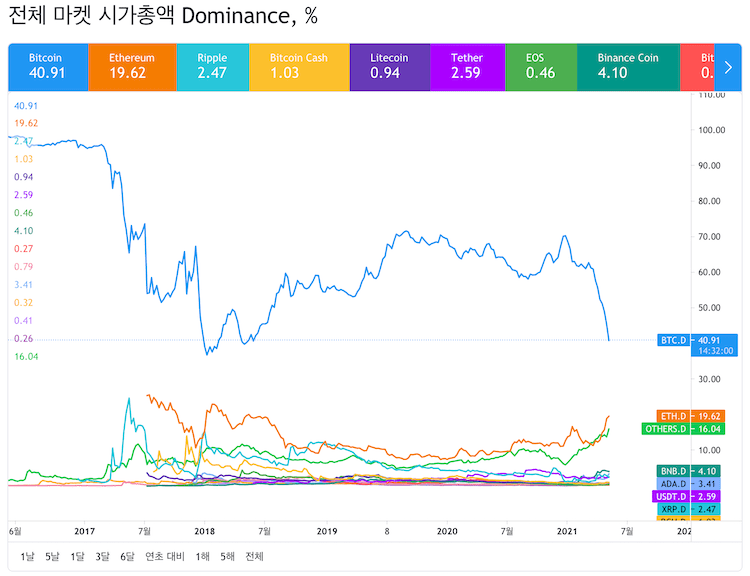
Task: Set range to 1해
Action: coord(202,556)
